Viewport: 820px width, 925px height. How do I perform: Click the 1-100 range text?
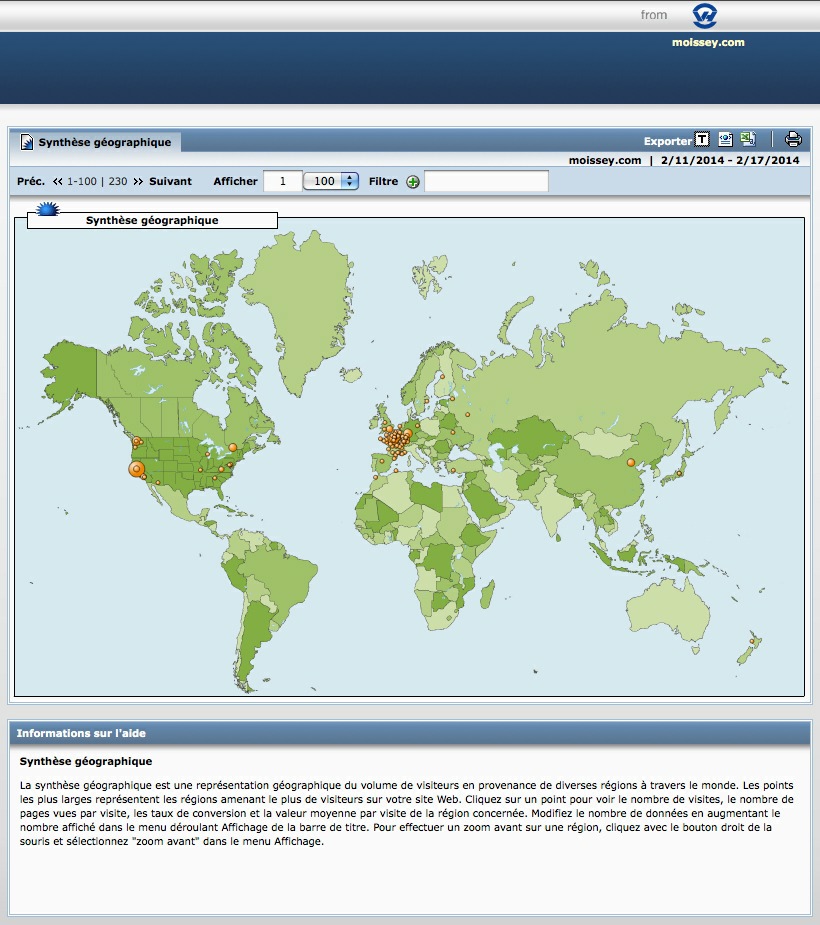81,182
